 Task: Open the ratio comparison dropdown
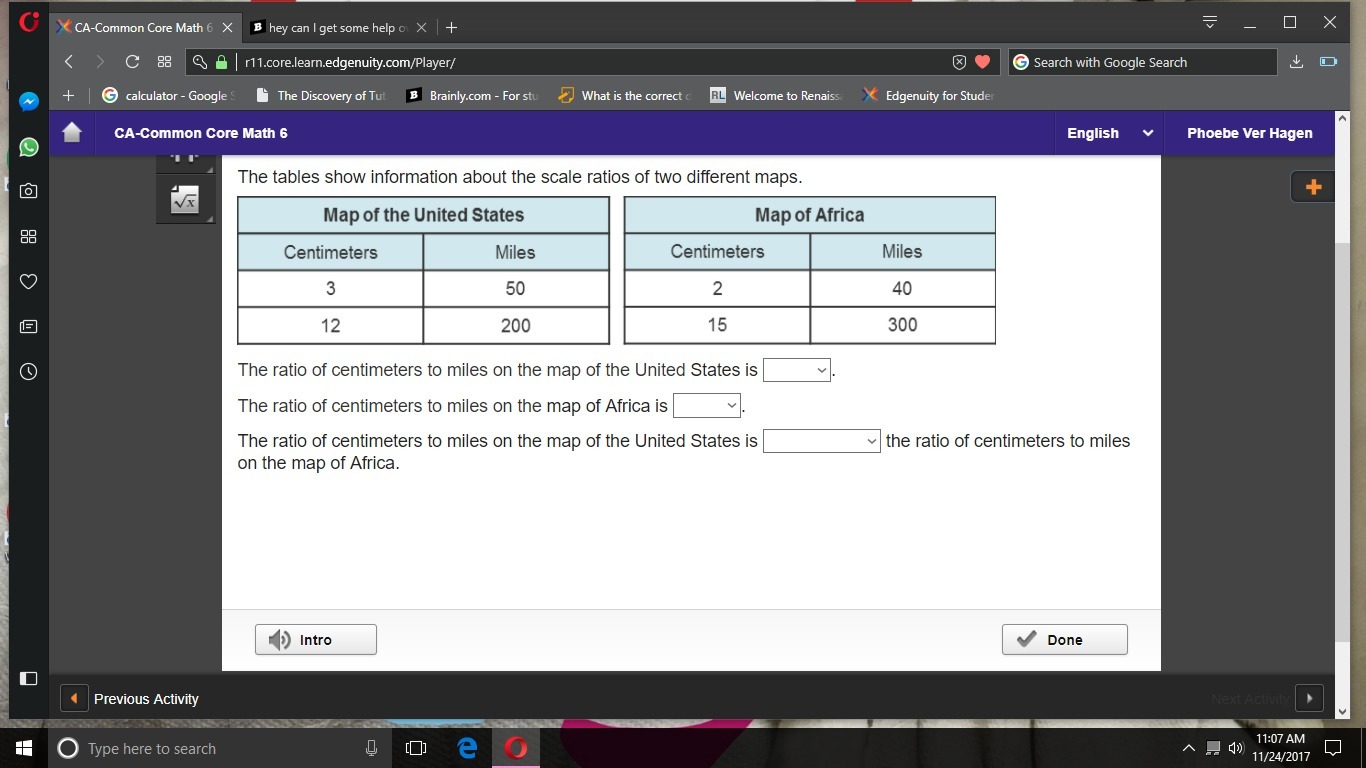tap(822, 441)
